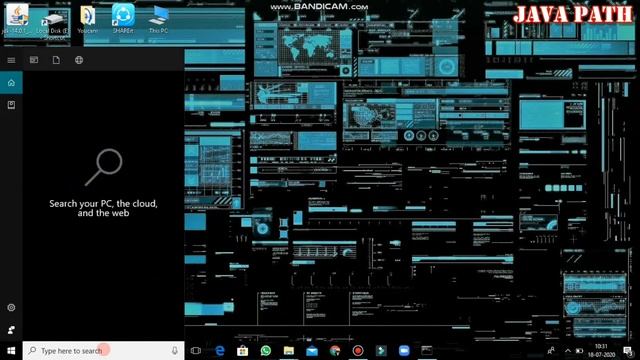
Task: Filter search results by Apps
Action: (34, 60)
